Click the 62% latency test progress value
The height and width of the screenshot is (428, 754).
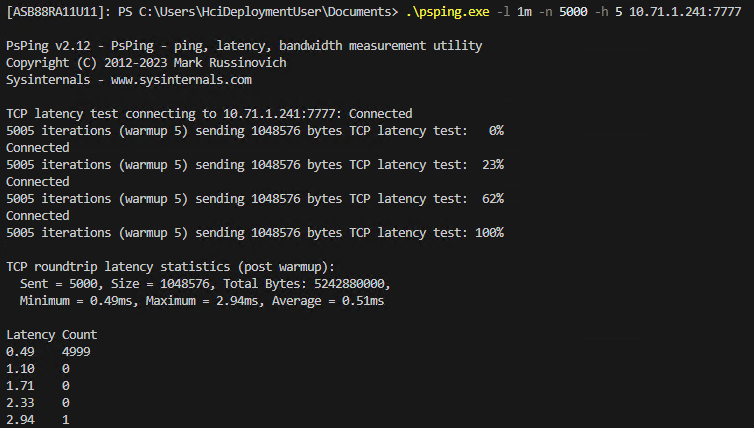pyautogui.click(x=493, y=199)
